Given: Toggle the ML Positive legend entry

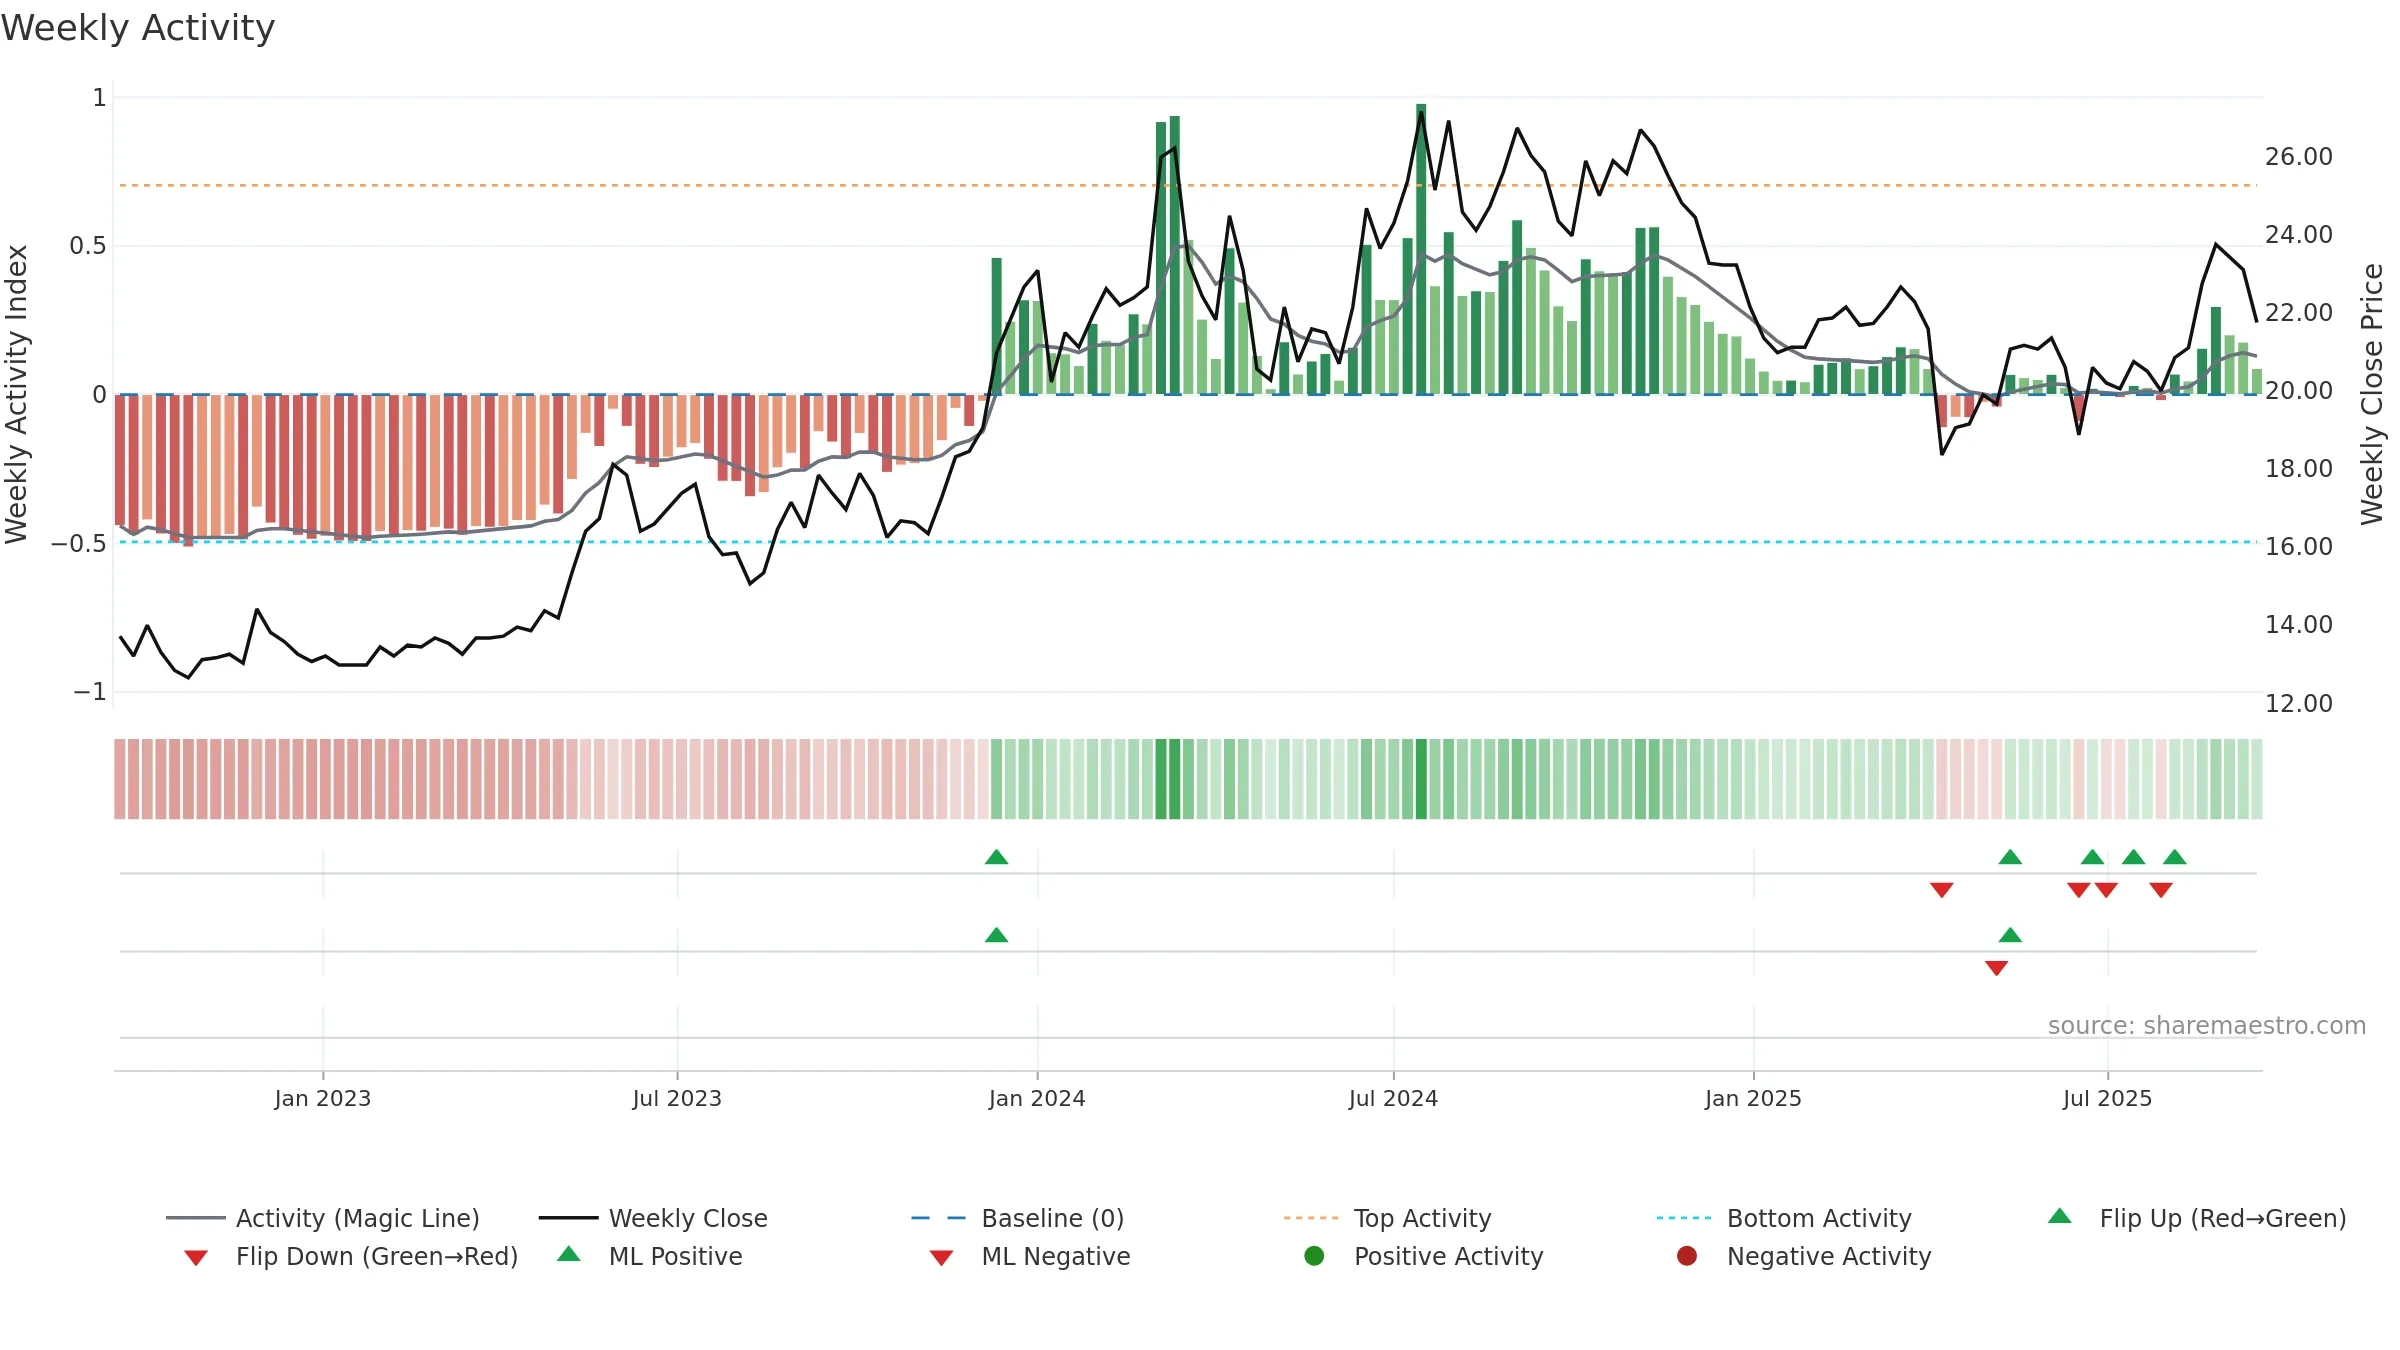Looking at the screenshot, I should point(650,1256).
